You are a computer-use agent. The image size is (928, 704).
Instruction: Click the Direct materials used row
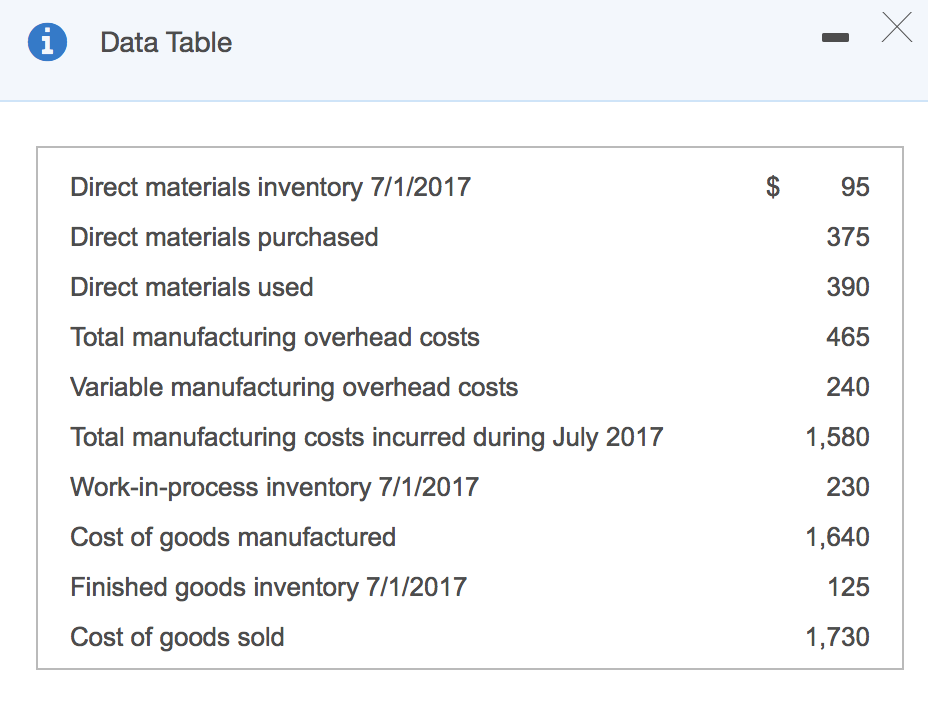point(191,287)
